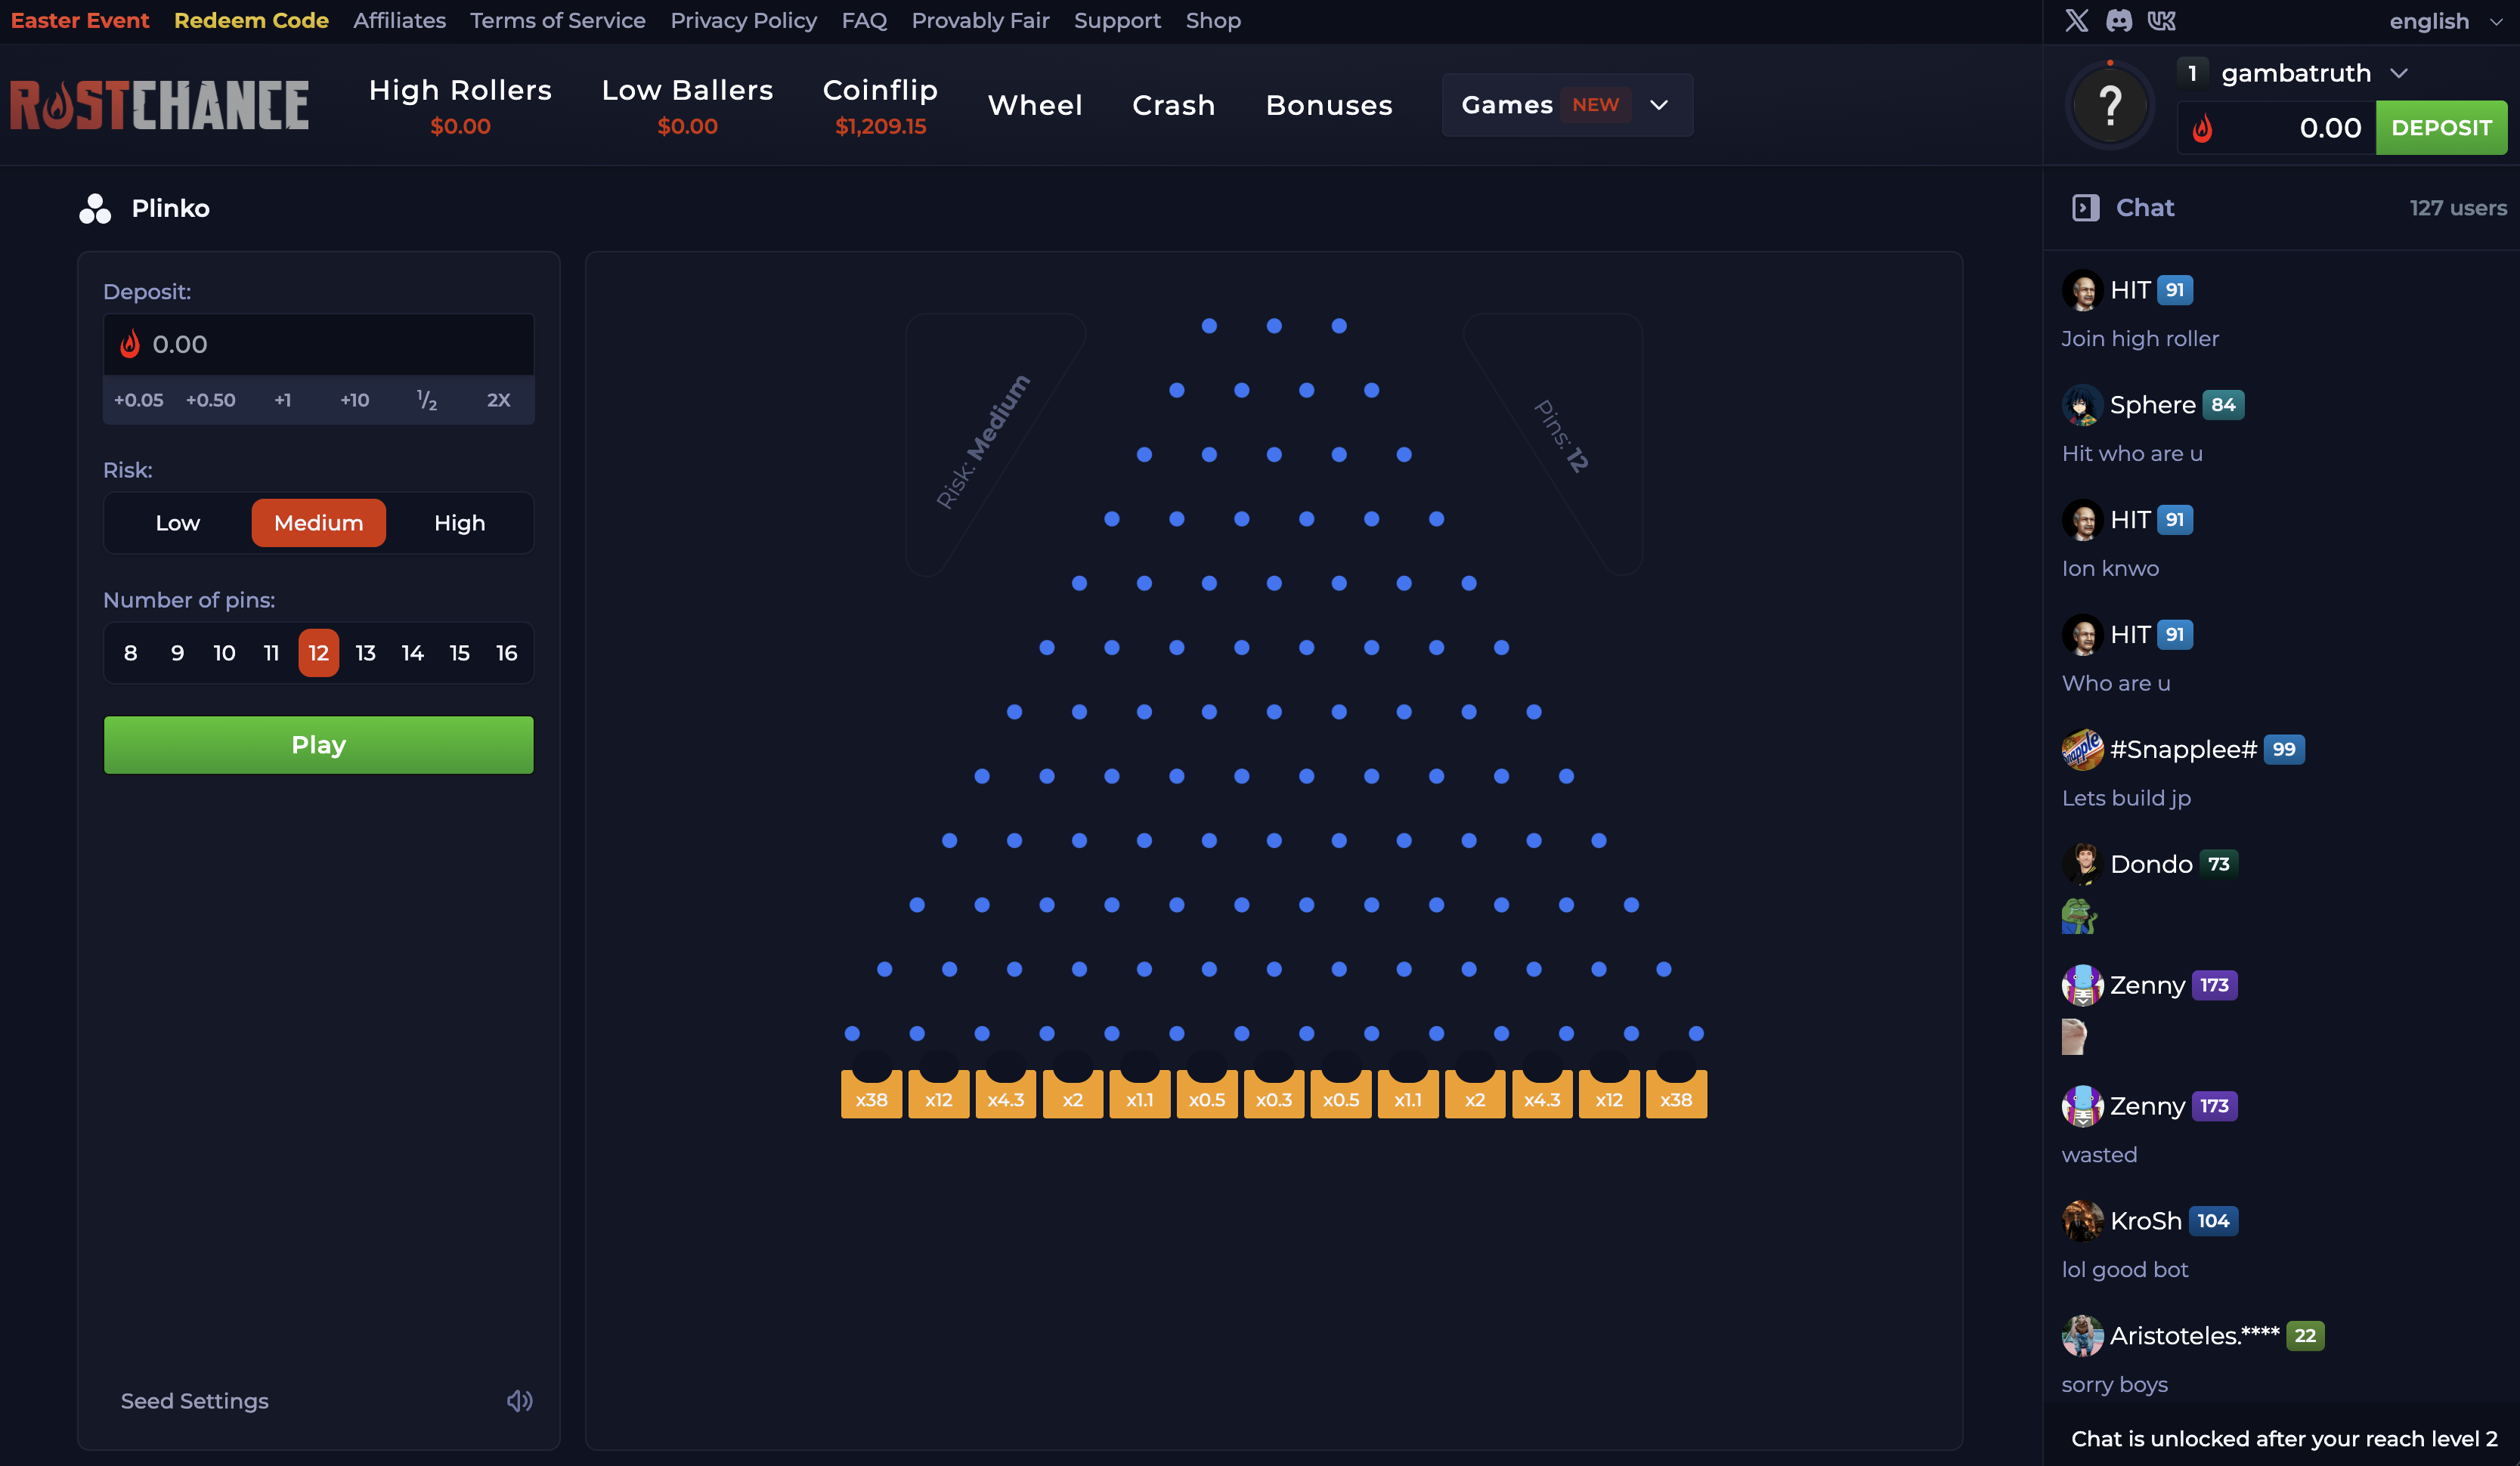Click Zenny's avatar above 'wasted' message
The width and height of the screenshot is (2520, 1466).
(2083, 1106)
